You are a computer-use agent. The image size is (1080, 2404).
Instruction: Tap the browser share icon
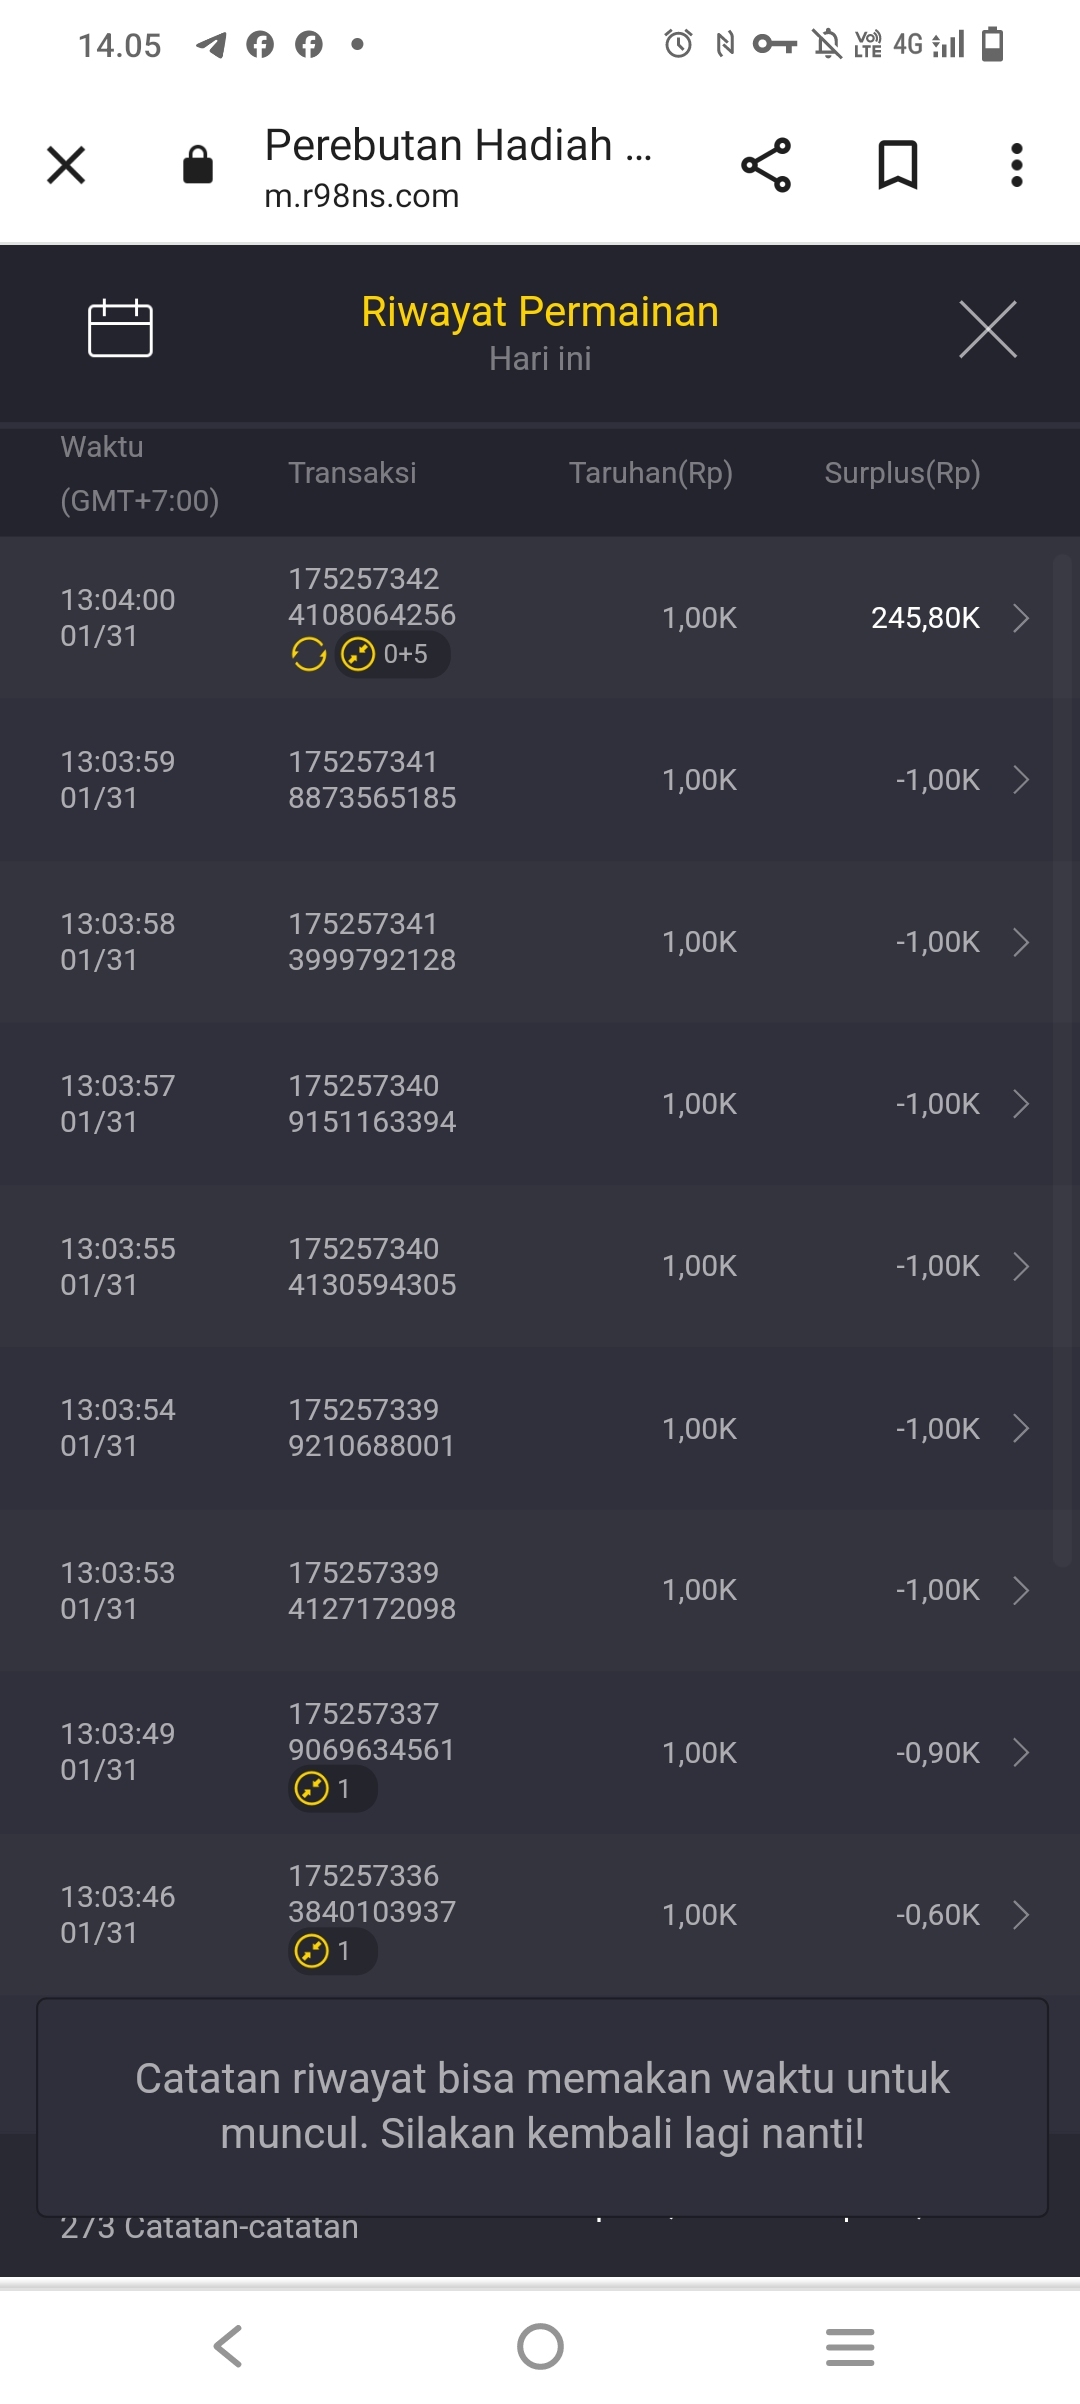(766, 165)
